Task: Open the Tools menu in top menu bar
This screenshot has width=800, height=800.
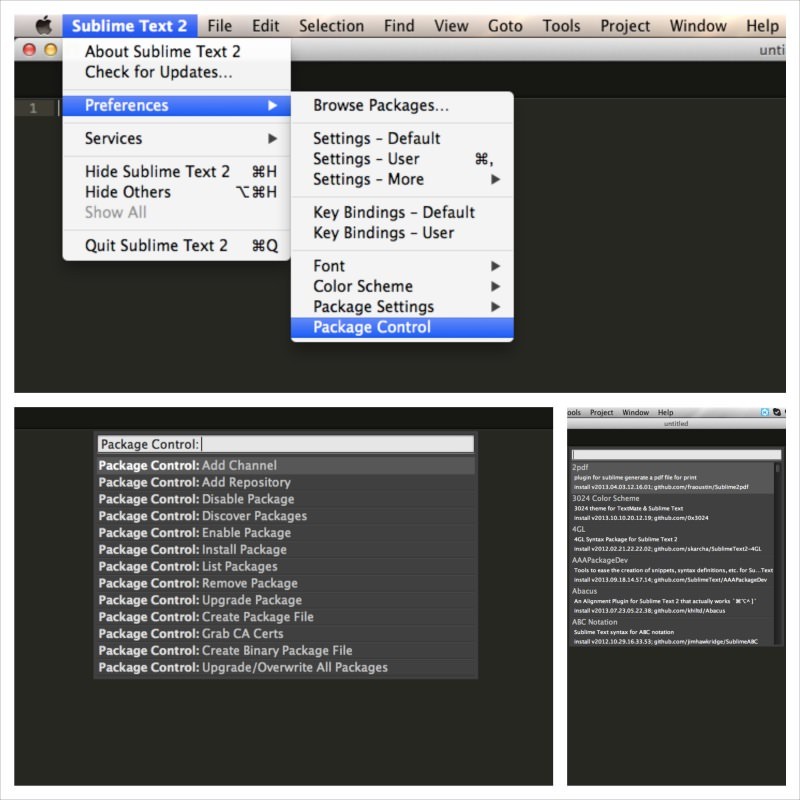Action: tap(561, 26)
